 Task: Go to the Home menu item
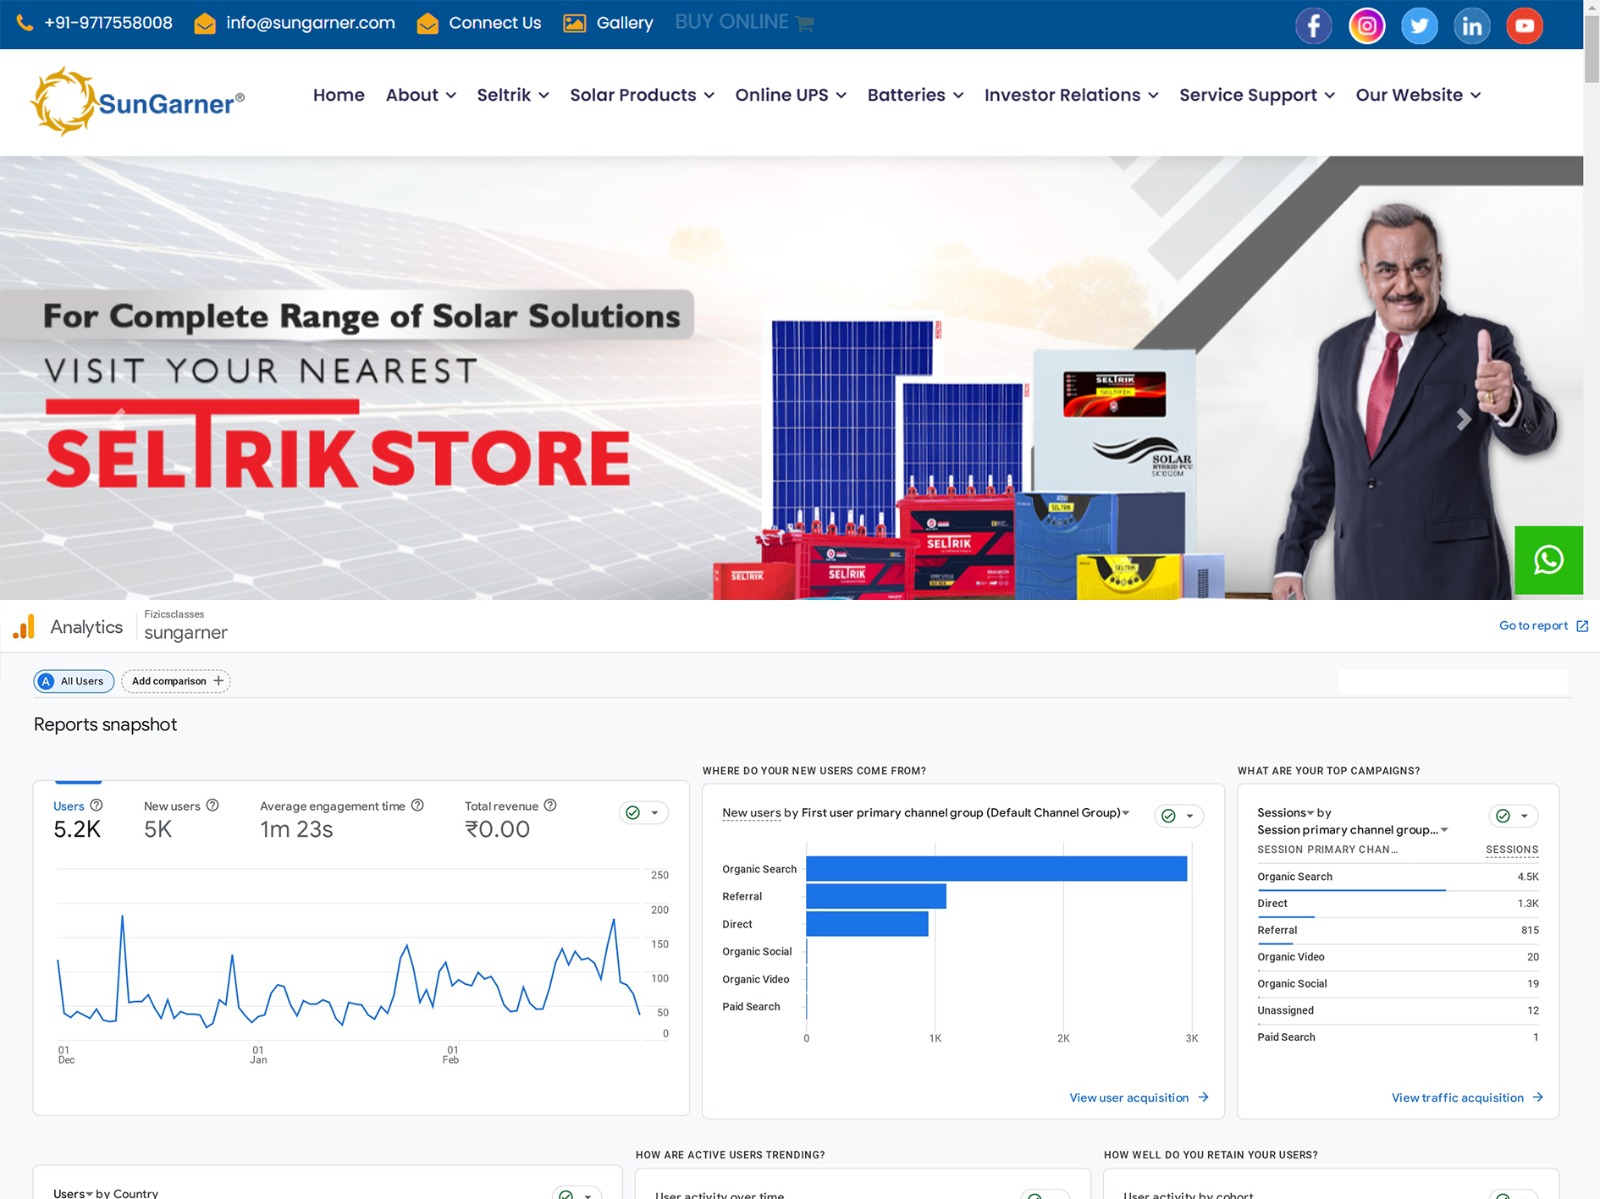point(339,95)
